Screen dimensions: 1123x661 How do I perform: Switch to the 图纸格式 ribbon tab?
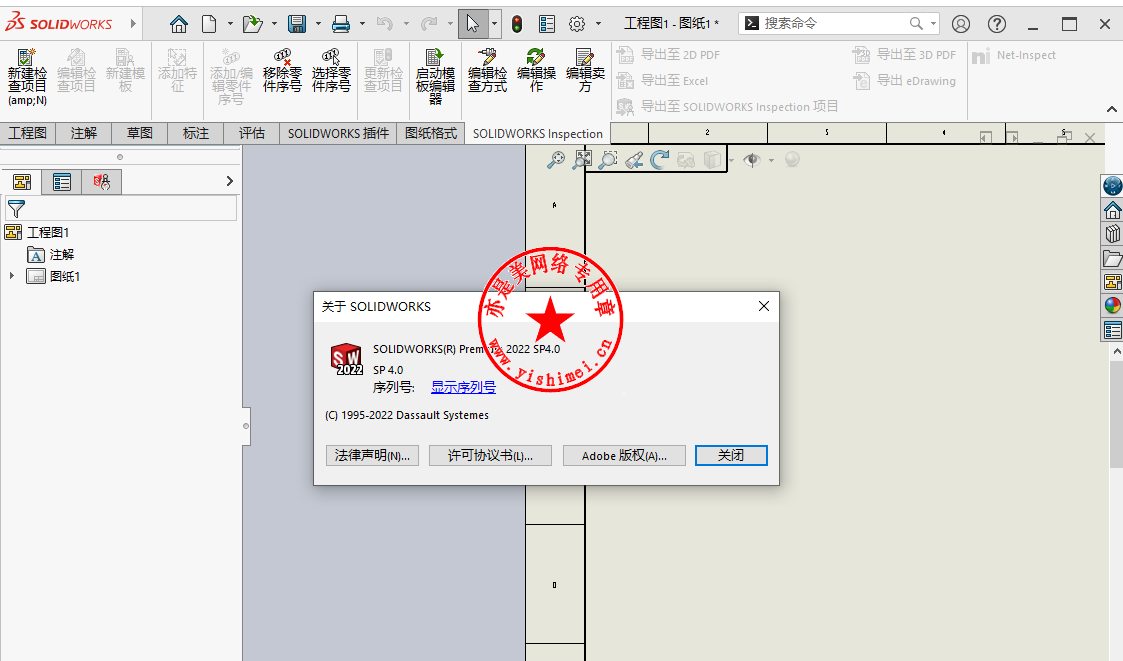(x=431, y=133)
